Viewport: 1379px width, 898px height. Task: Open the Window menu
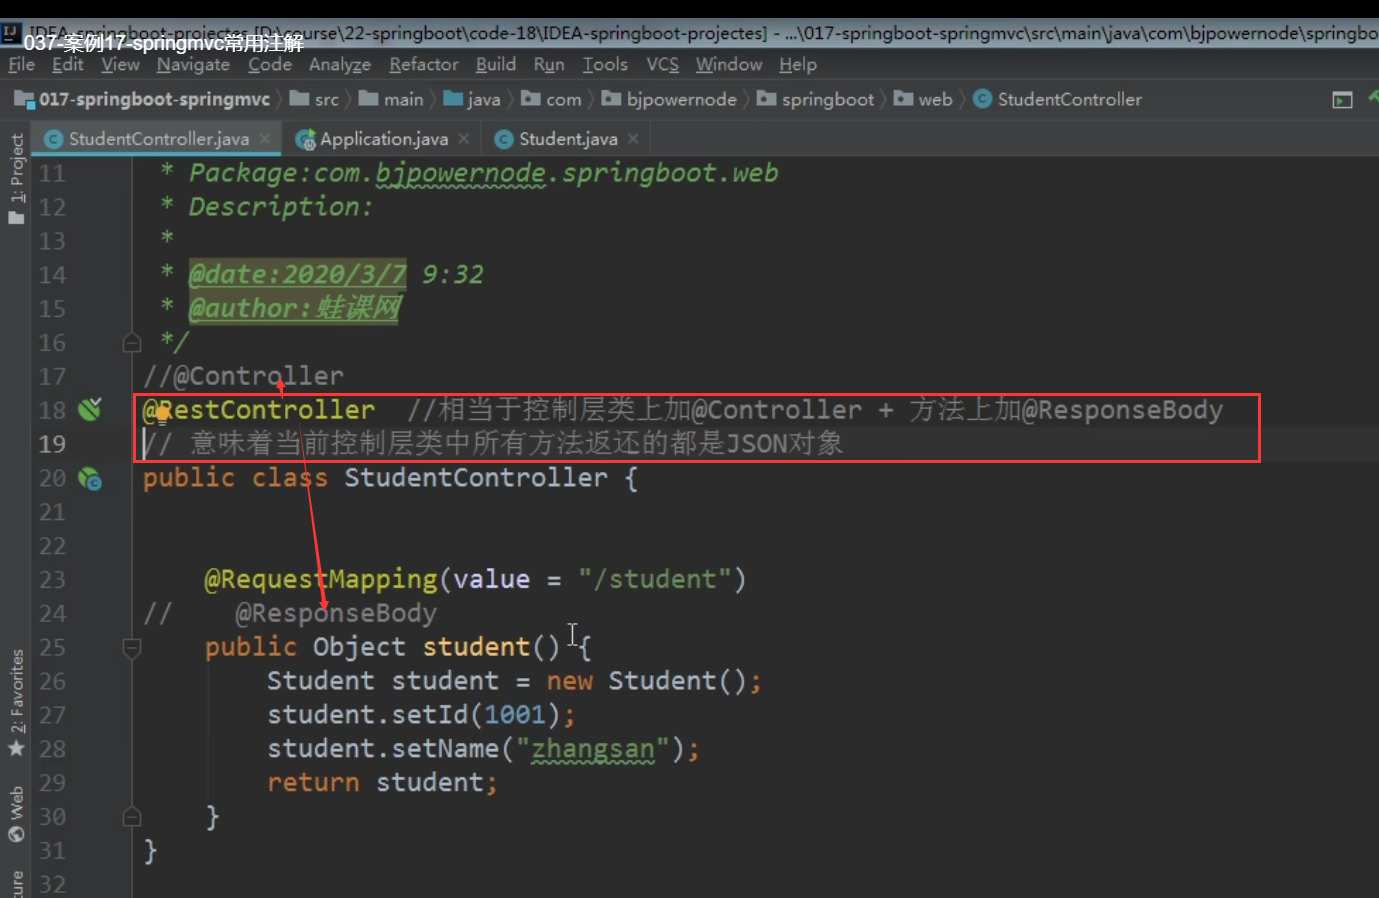(x=729, y=64)
